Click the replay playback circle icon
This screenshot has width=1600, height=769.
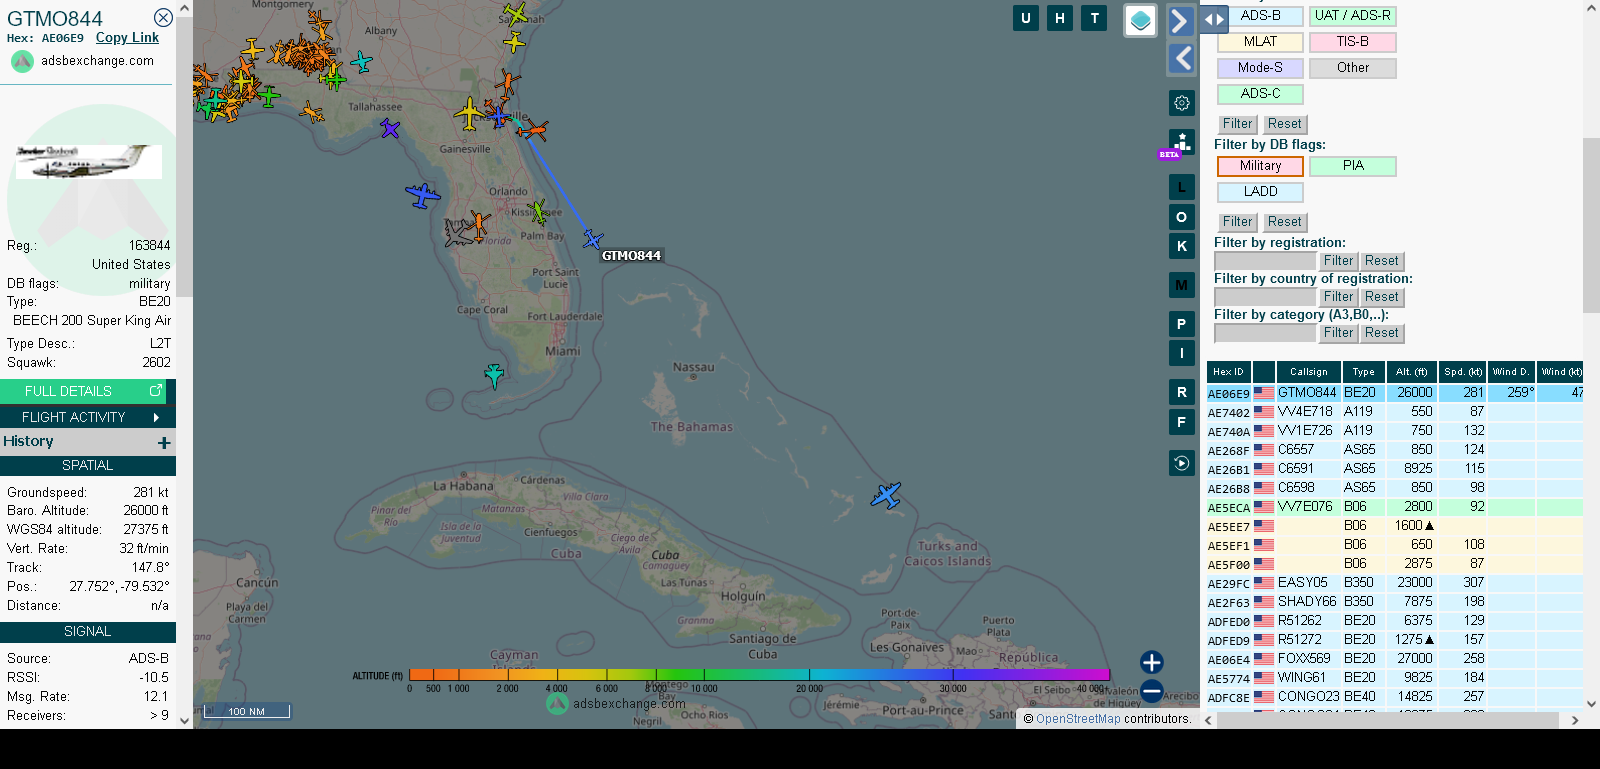pos(1182,463)
